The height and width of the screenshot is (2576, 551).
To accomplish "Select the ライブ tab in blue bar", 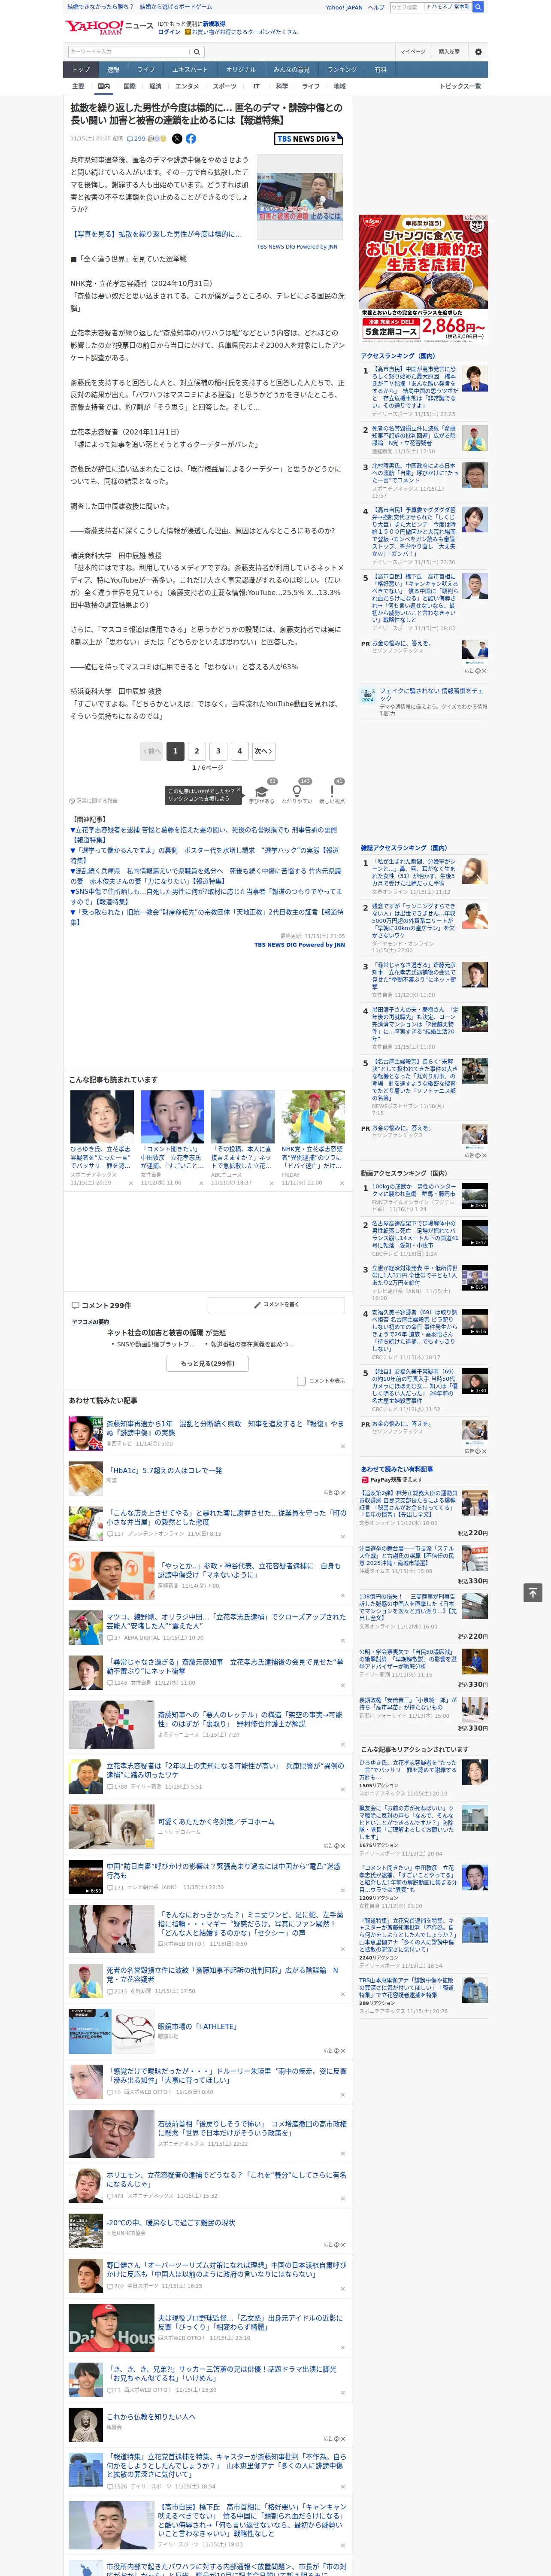I will click(146, 70).
